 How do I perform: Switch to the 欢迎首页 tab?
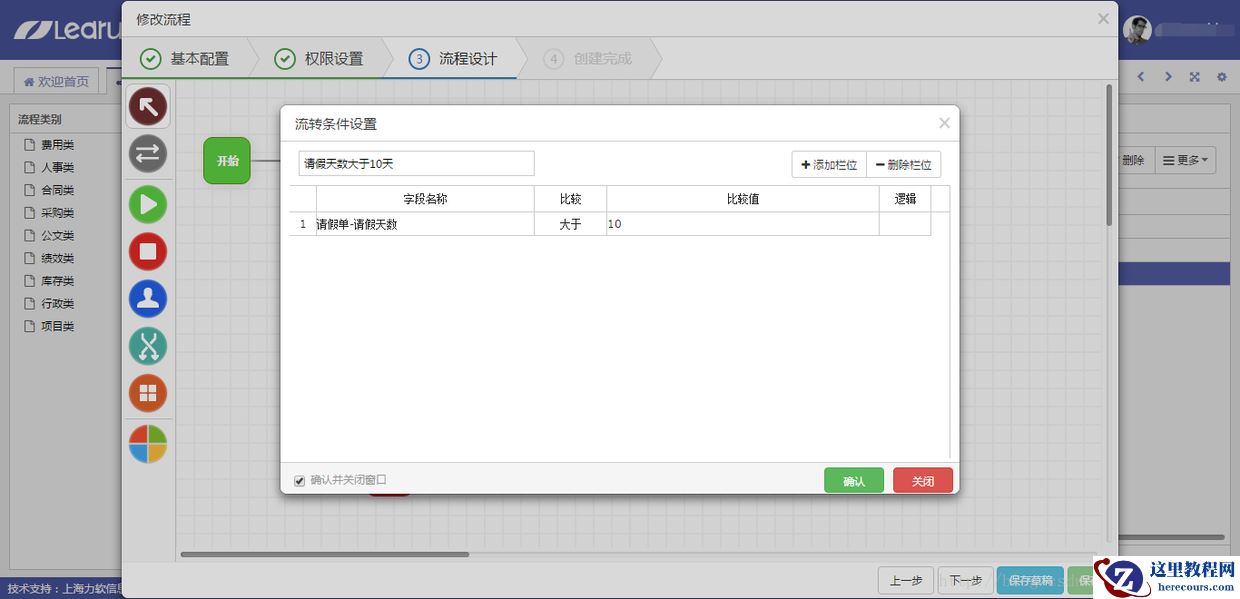(x=56, y=81)
